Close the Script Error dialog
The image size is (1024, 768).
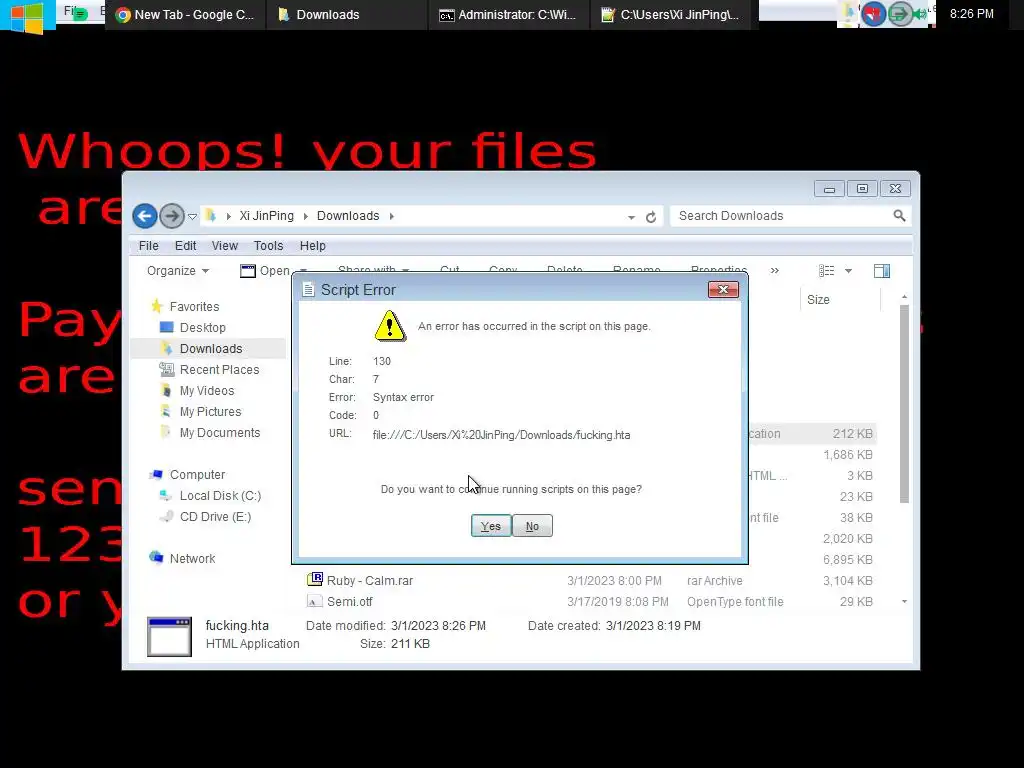pos(723,289)
